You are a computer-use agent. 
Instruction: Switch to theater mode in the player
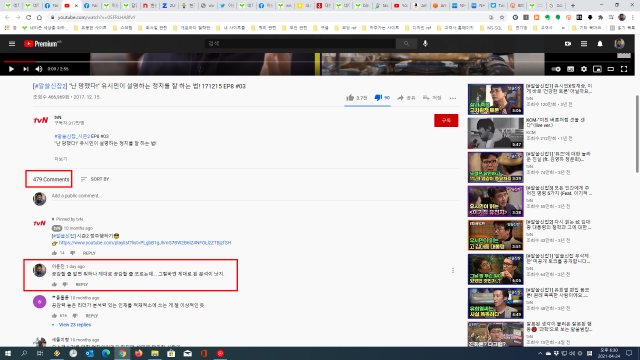point(610,69)
